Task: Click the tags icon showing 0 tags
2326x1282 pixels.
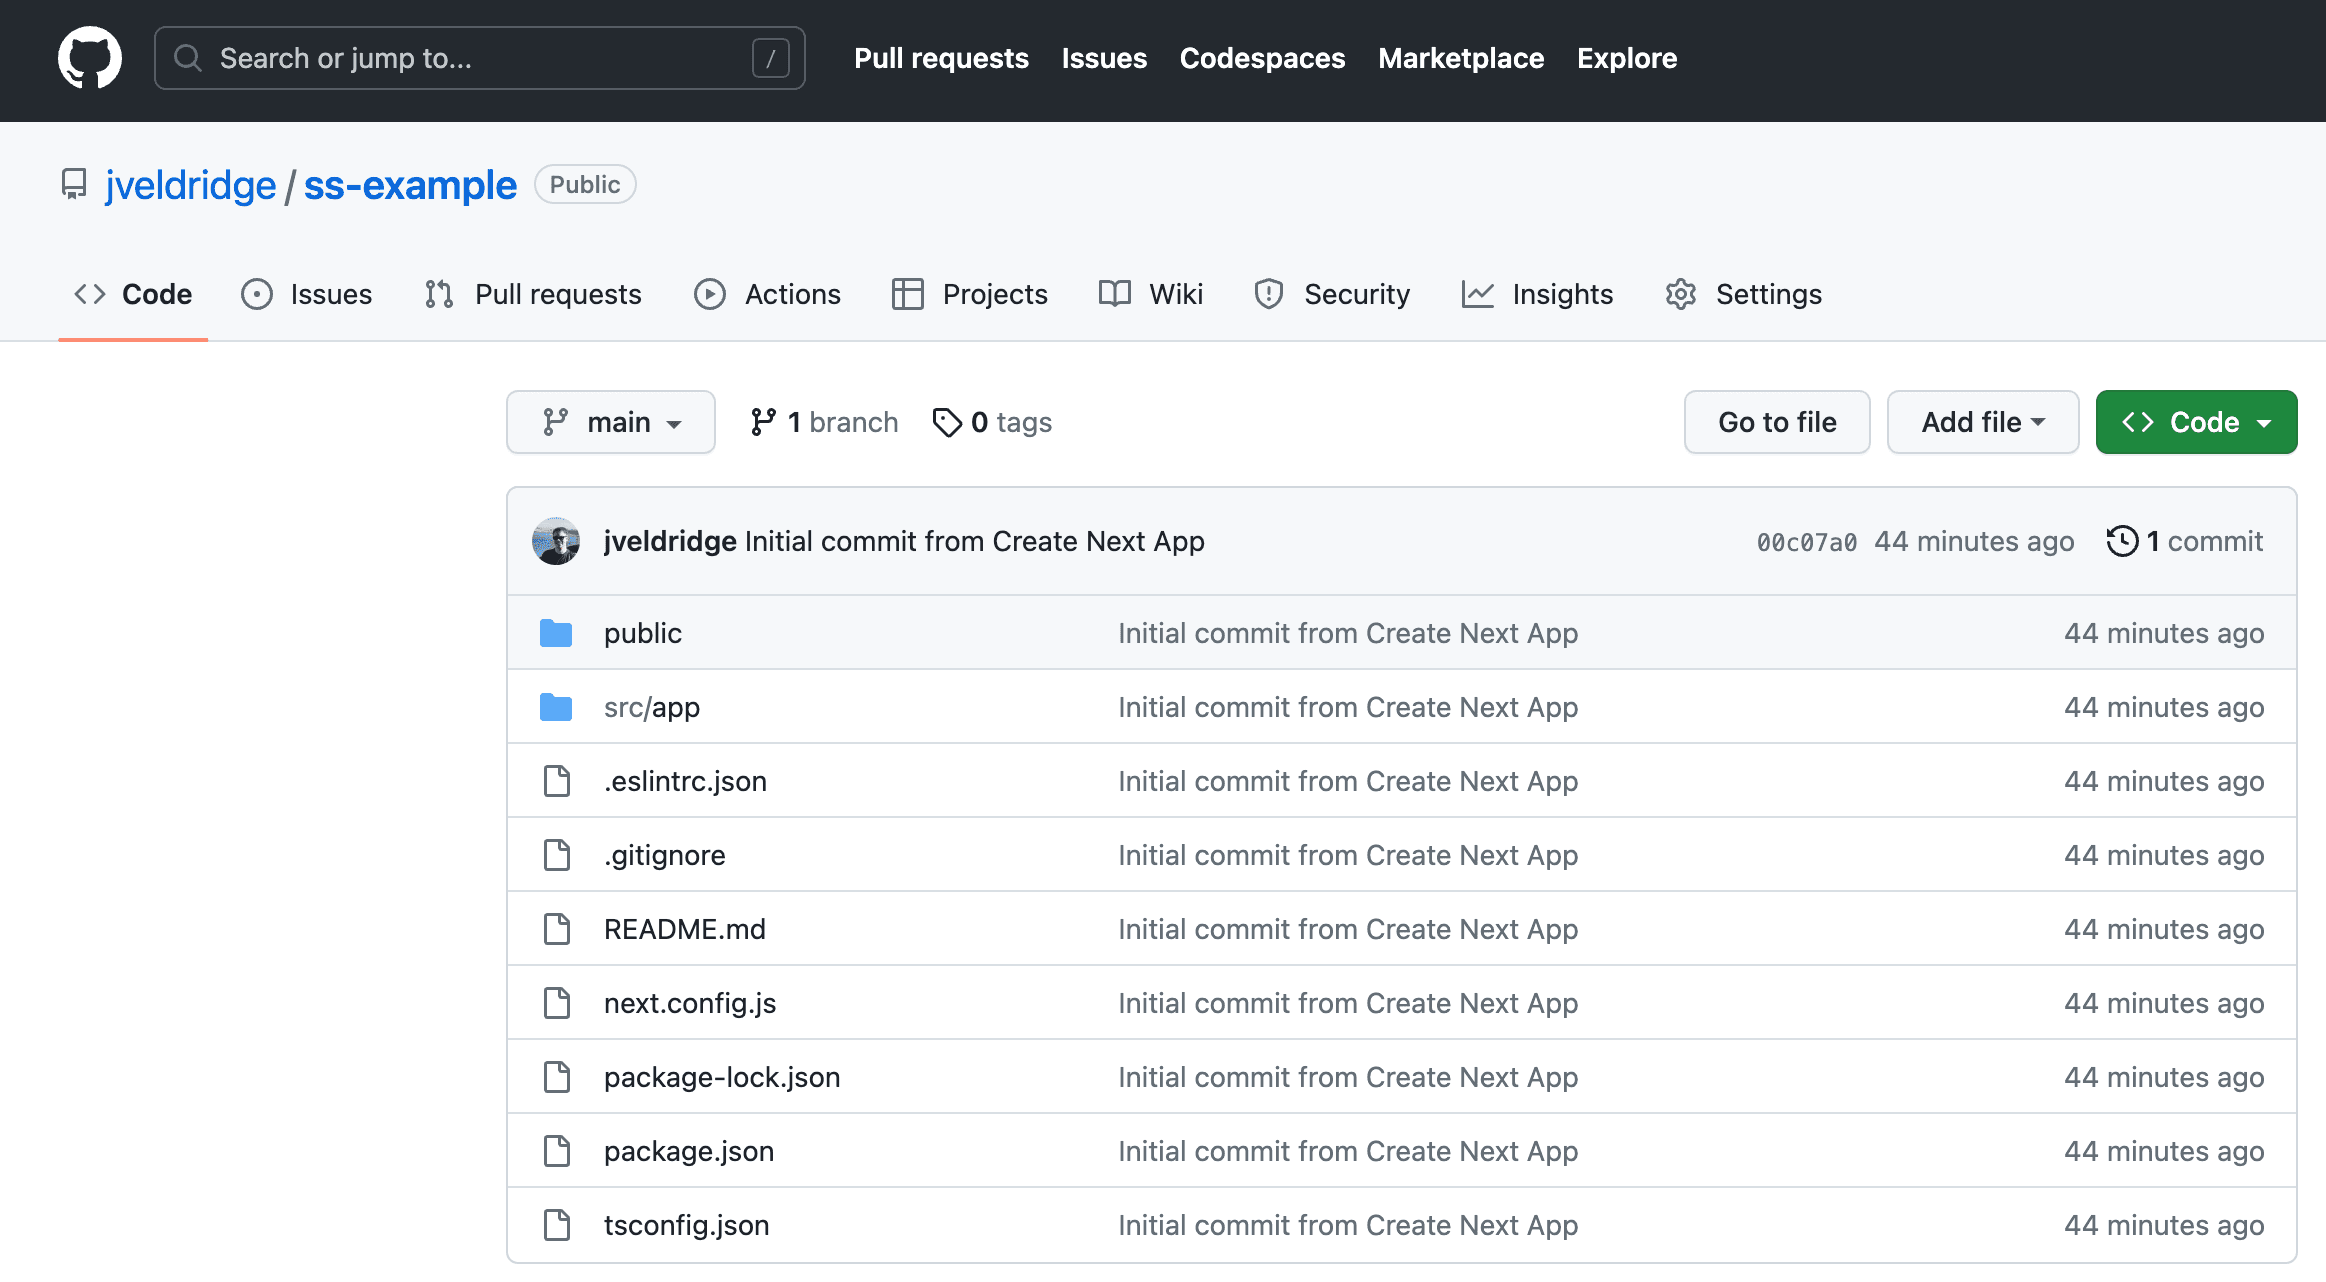Action: [946, 422]
